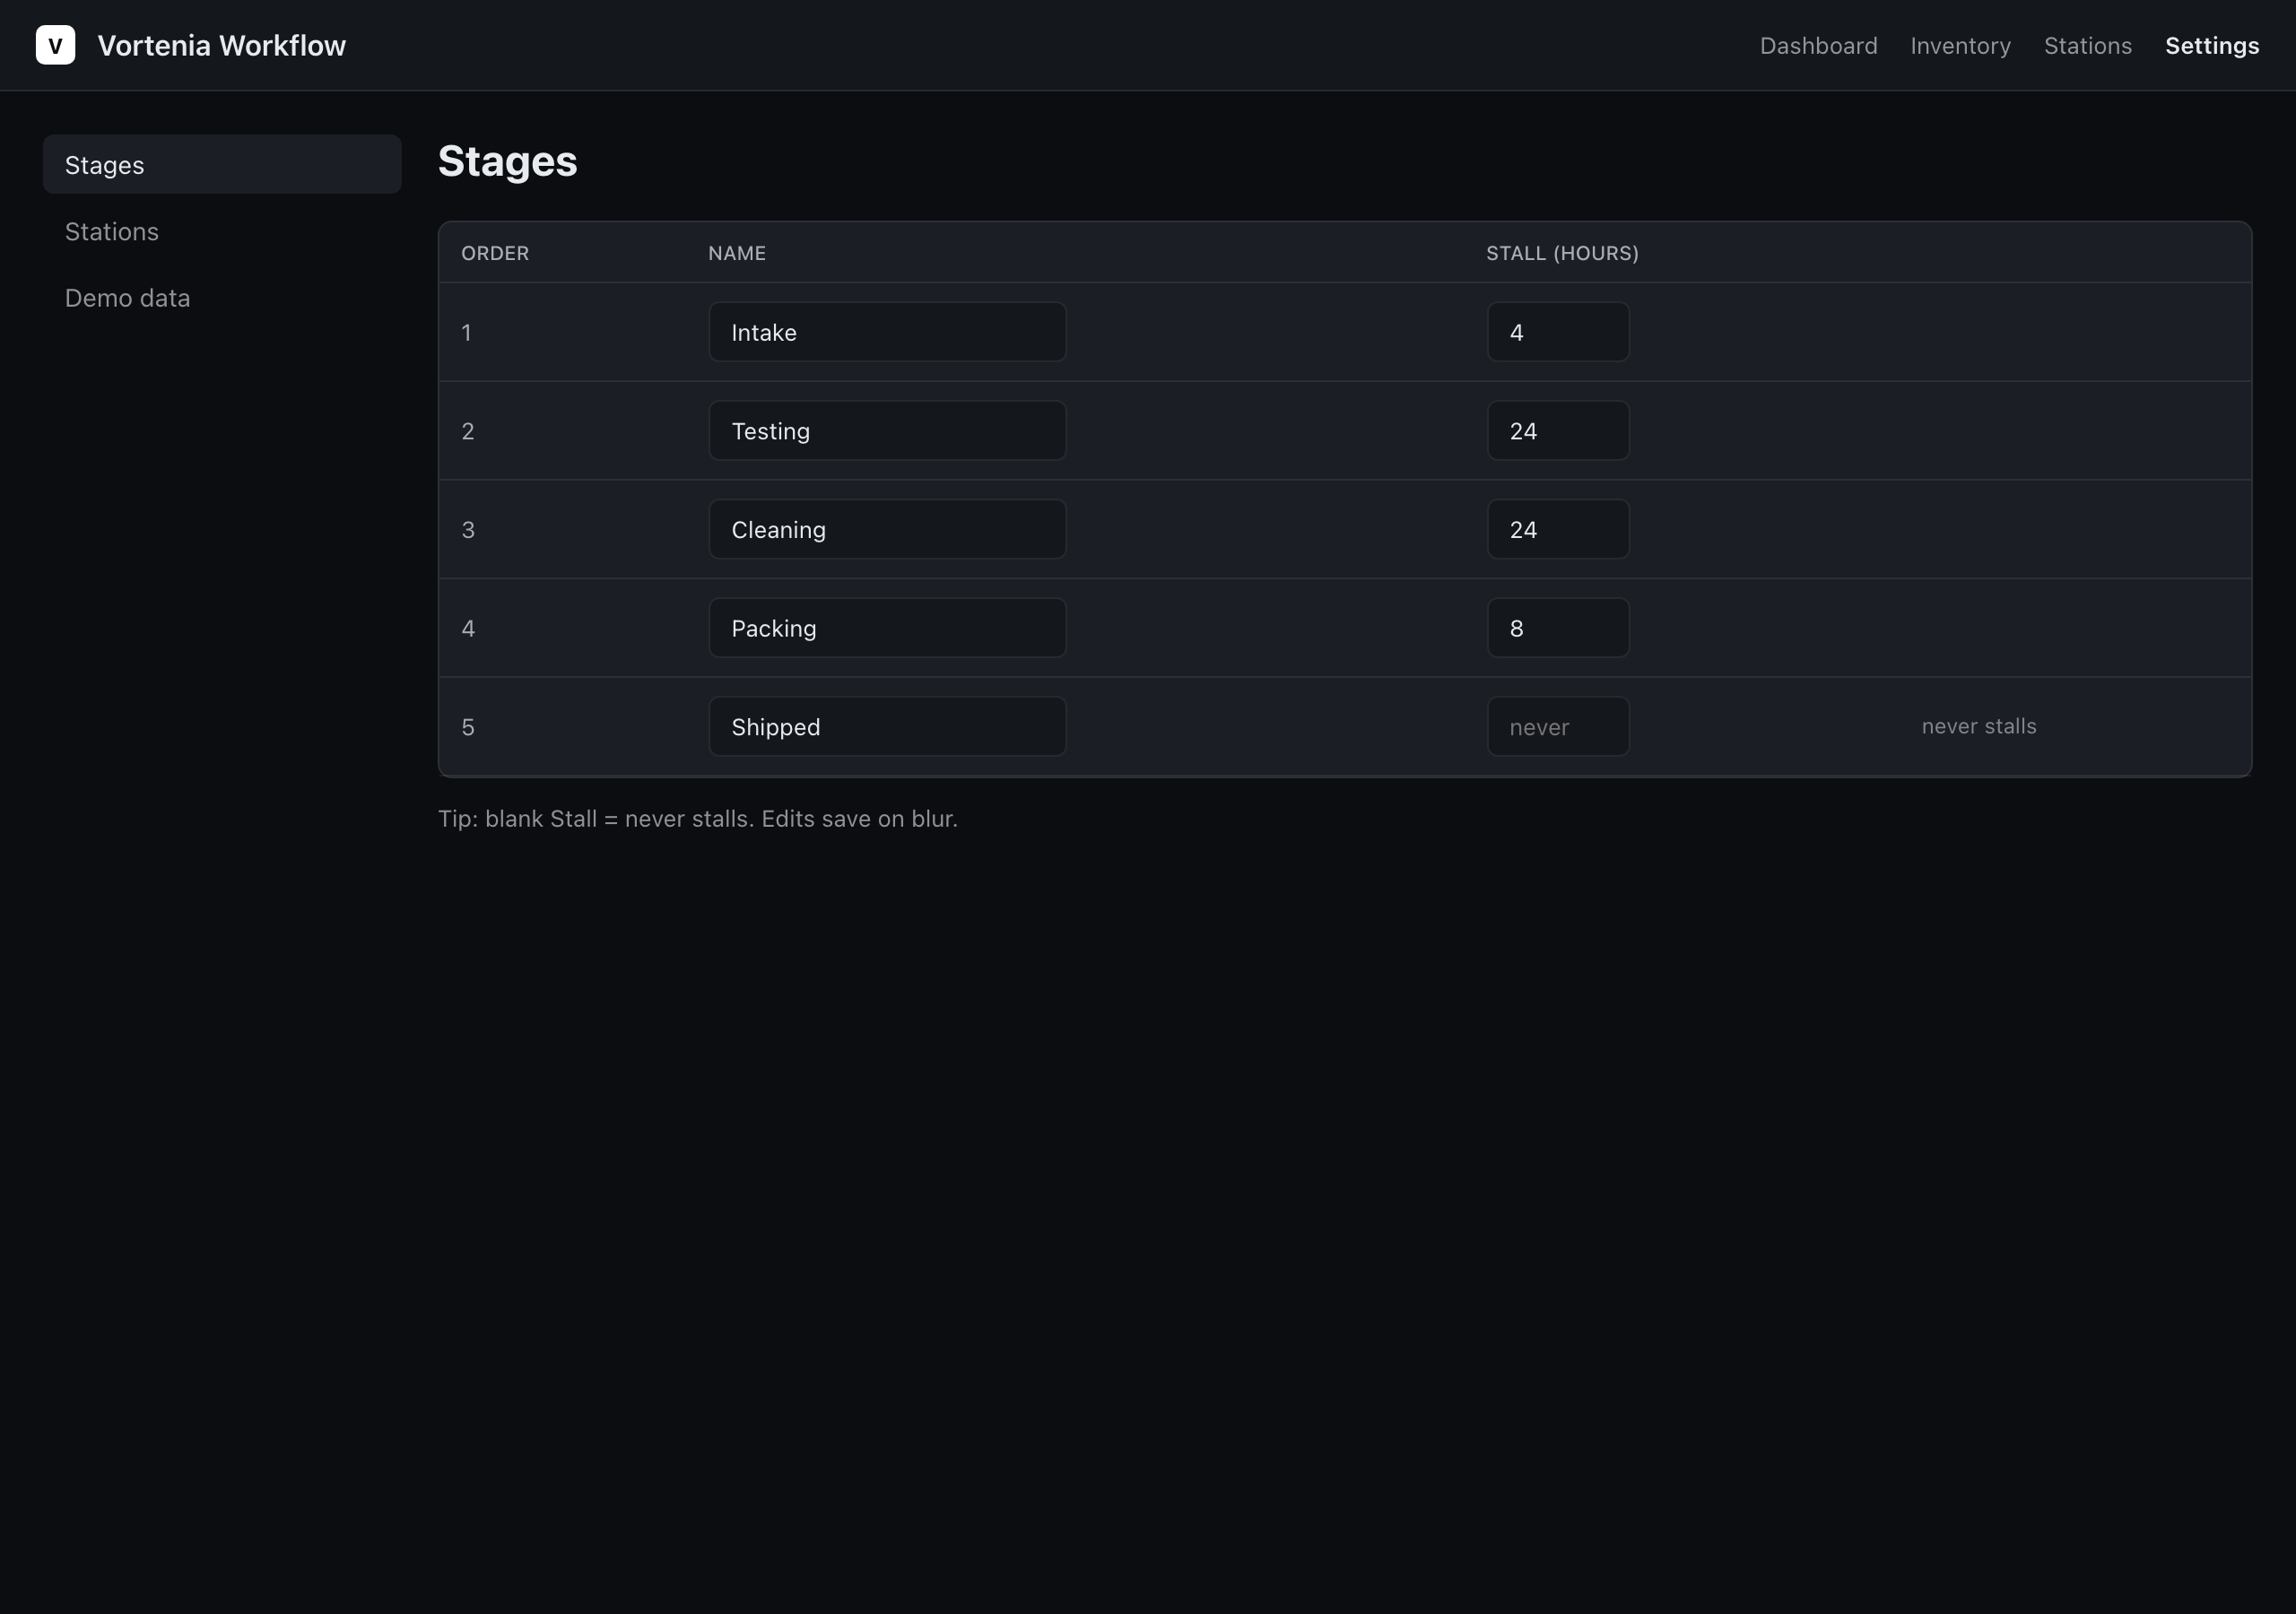This screenshot has width=2296, height=1614.
Task: Edit the Intake stage name field
Action: [887, 332]
